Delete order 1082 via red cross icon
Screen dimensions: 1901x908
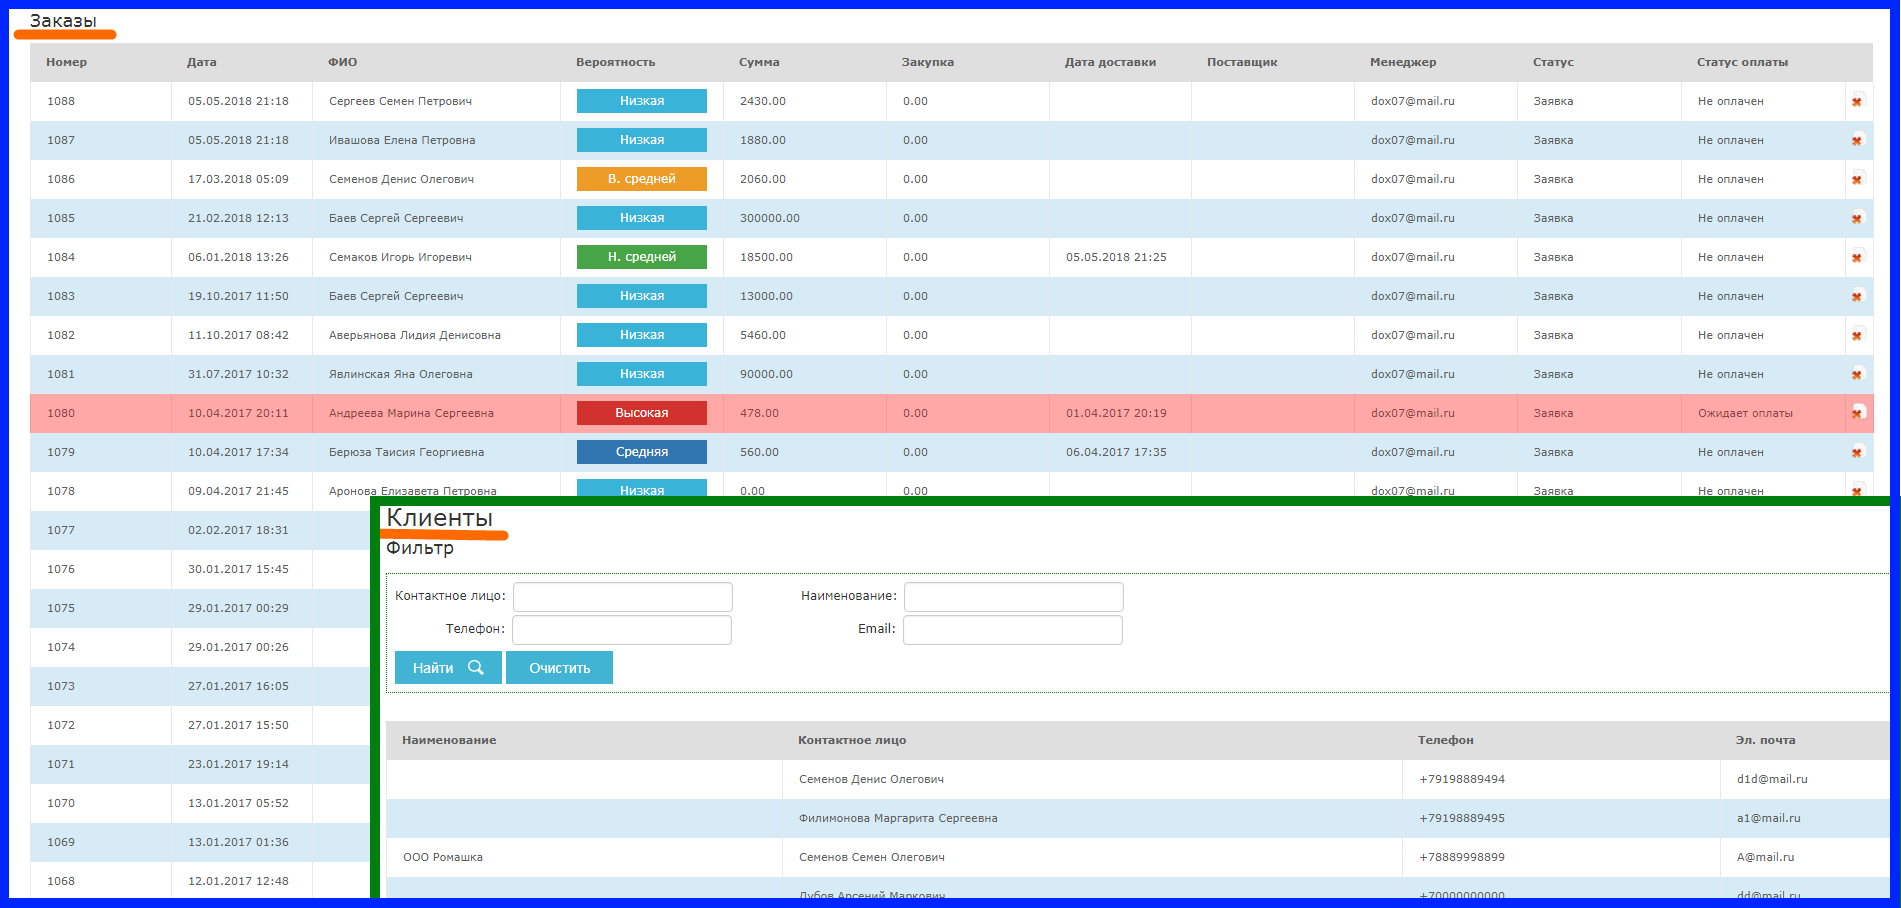(1857, 335)
